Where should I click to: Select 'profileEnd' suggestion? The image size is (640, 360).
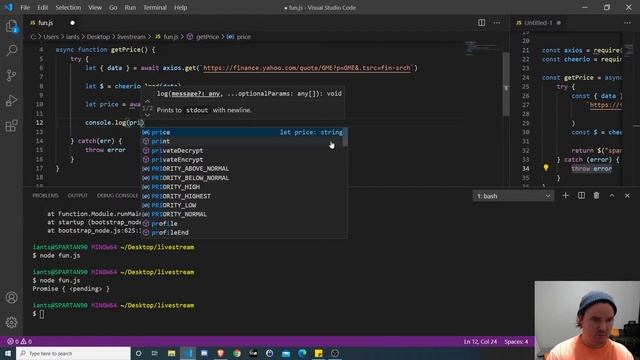pyautogui.click(x=244, y=233)
